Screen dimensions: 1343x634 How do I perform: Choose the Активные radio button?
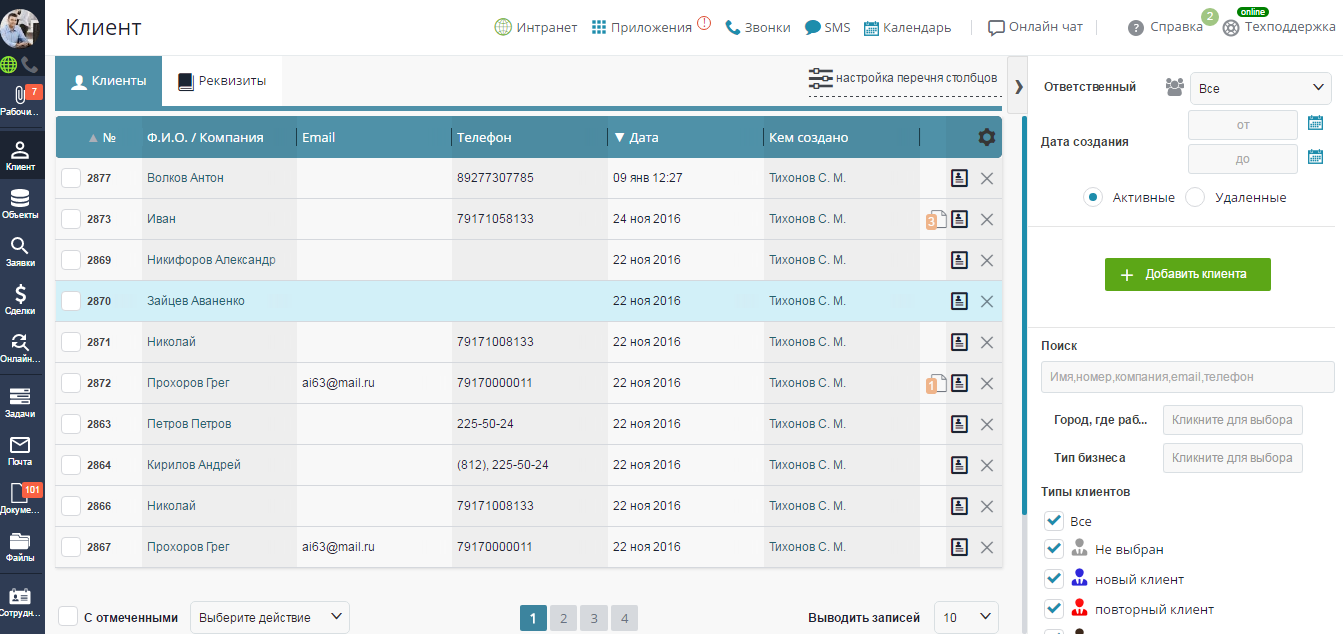(x=1093, y=197)
